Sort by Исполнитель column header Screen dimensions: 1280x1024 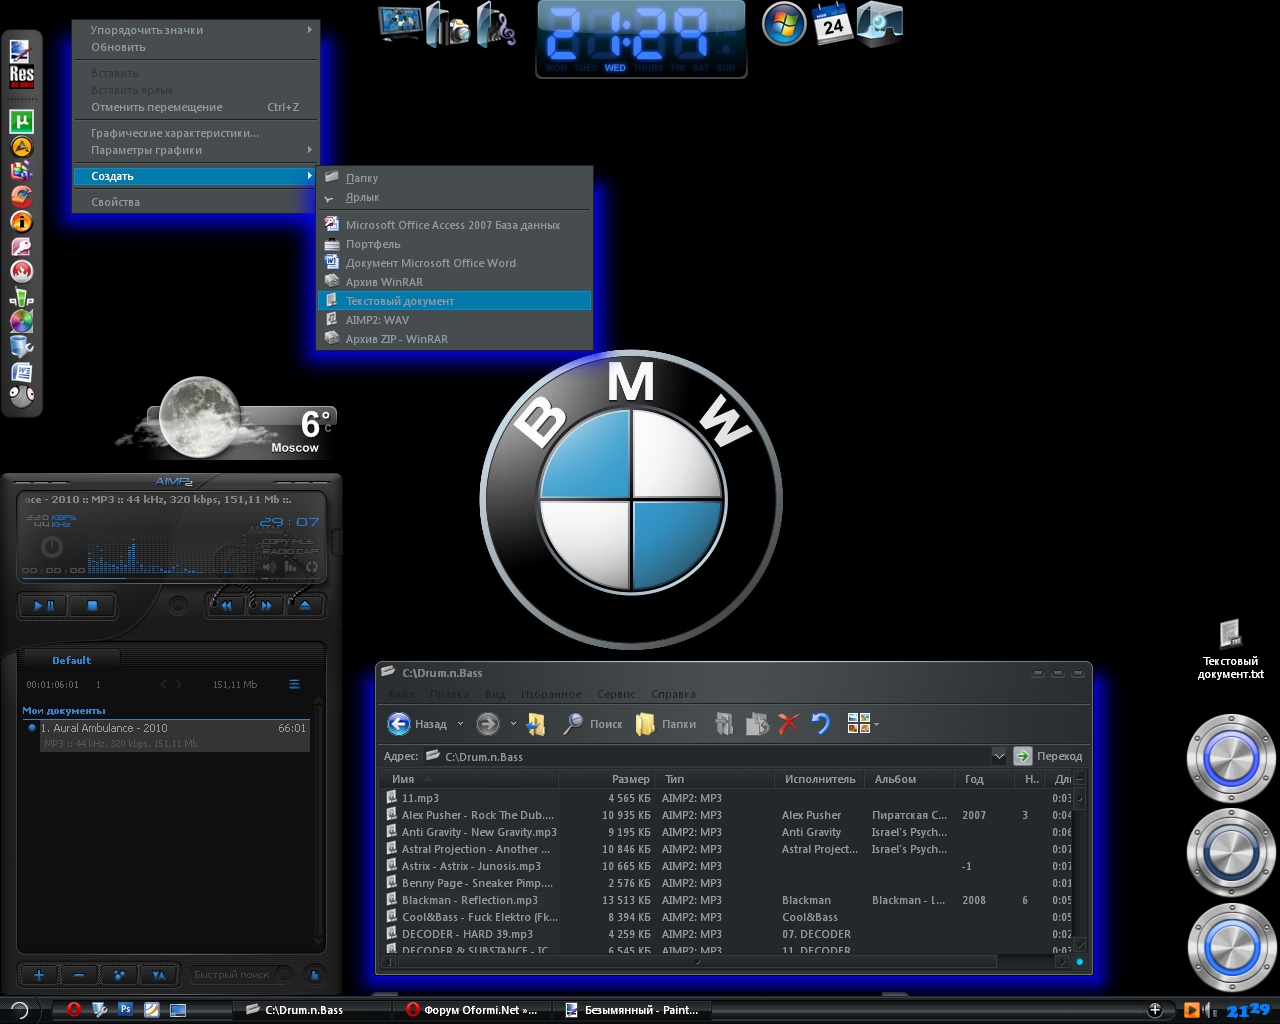click(821, 779)
